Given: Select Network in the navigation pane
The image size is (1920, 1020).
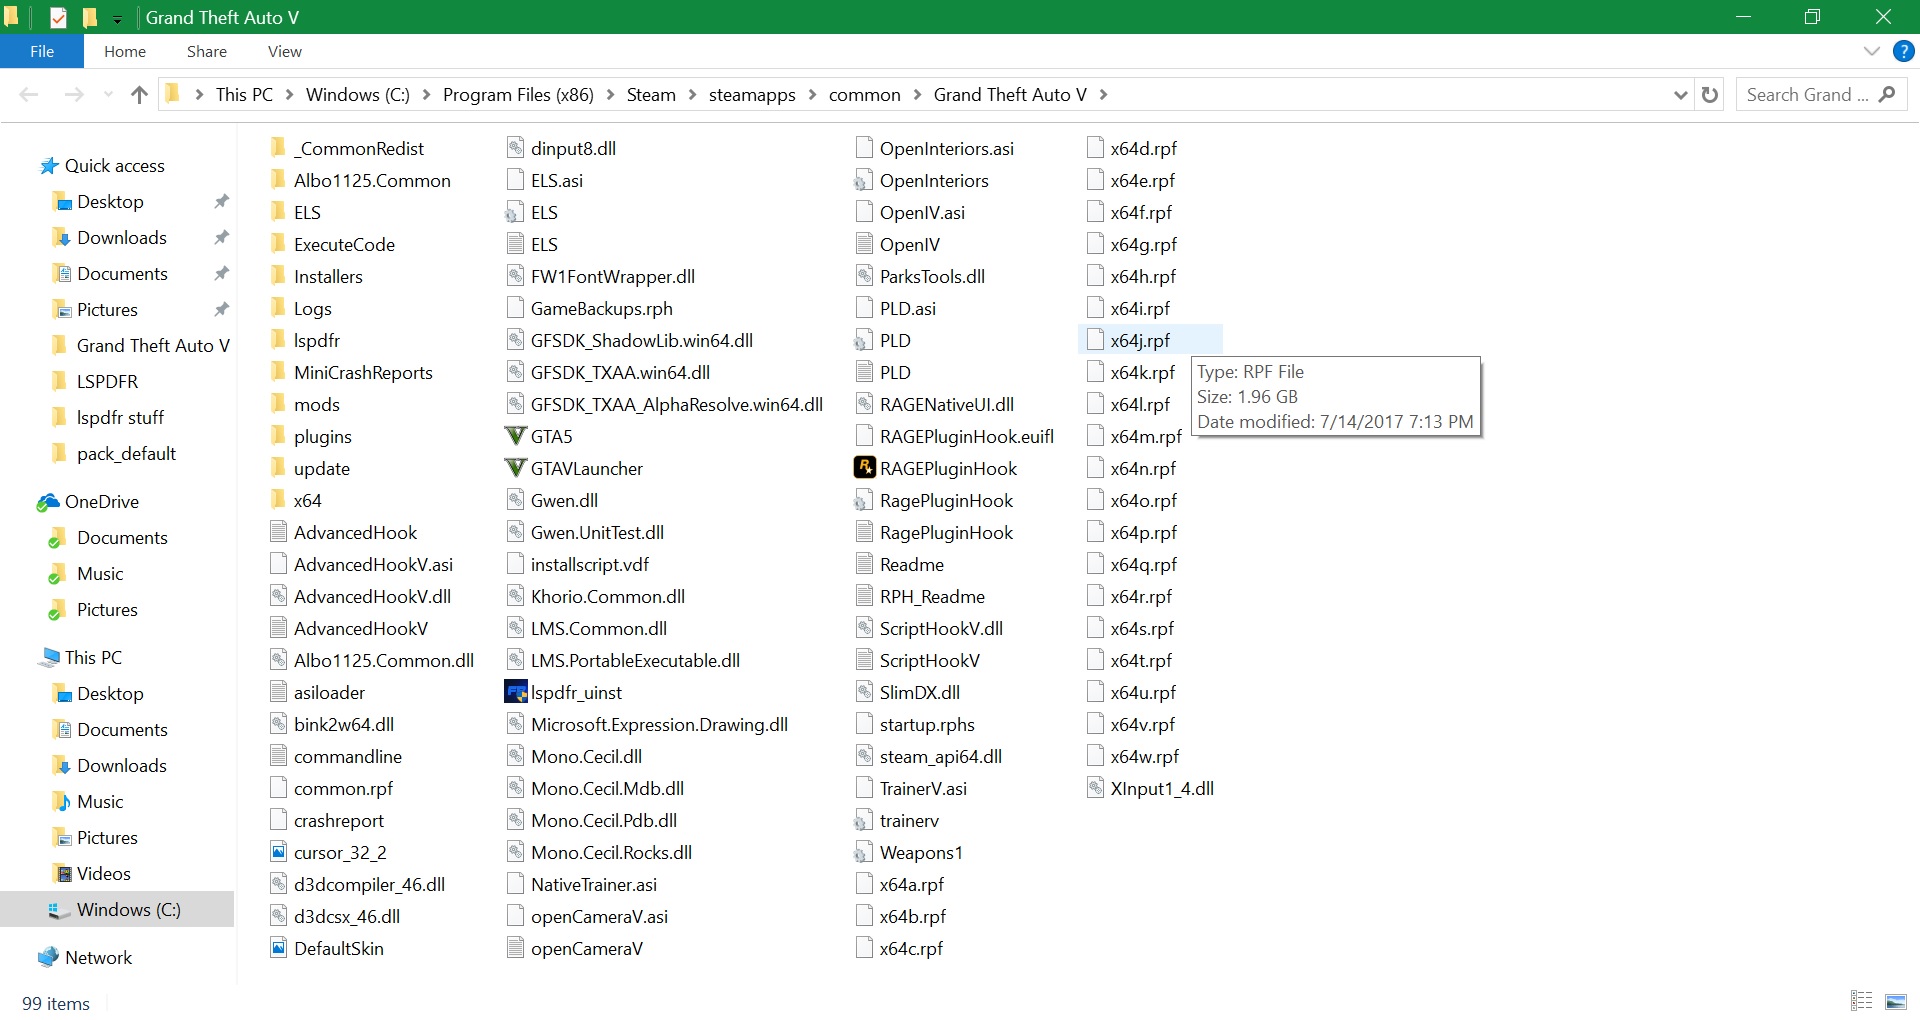Looking at the screenshot, I should tap(98, 957).
